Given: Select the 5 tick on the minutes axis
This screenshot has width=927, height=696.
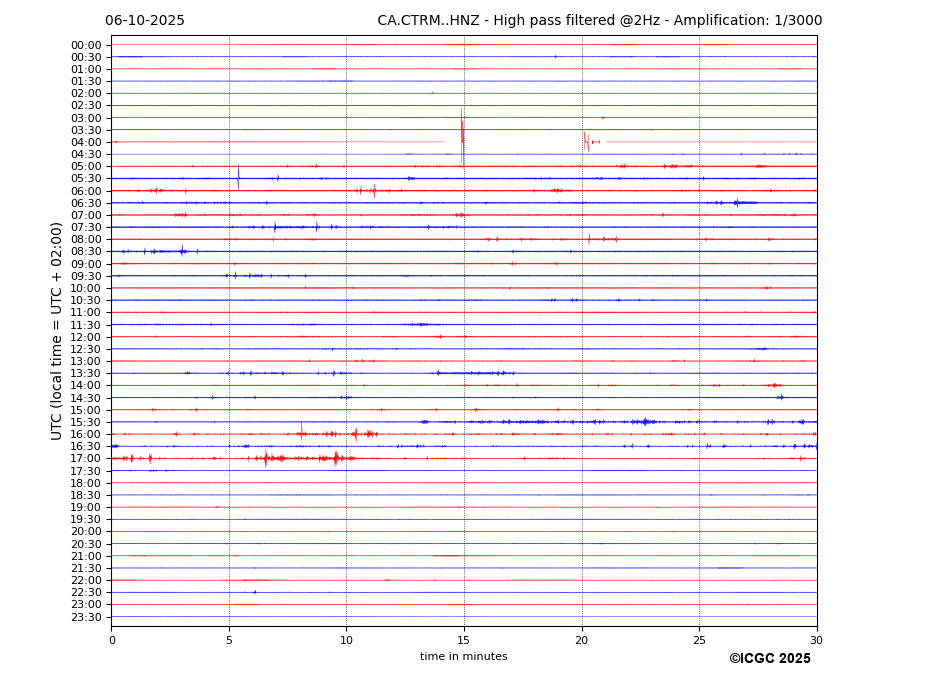Looking at the screenshot, I should click(229, 640).
